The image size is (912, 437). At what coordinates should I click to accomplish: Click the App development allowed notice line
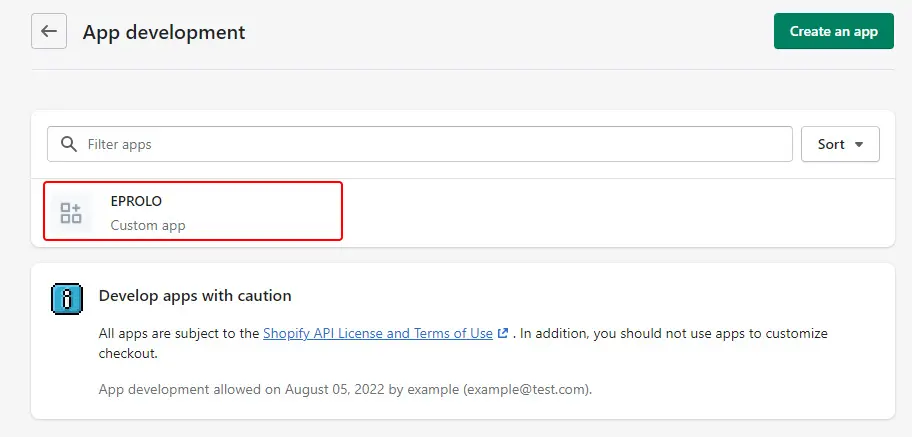click(x=345, y=389)
